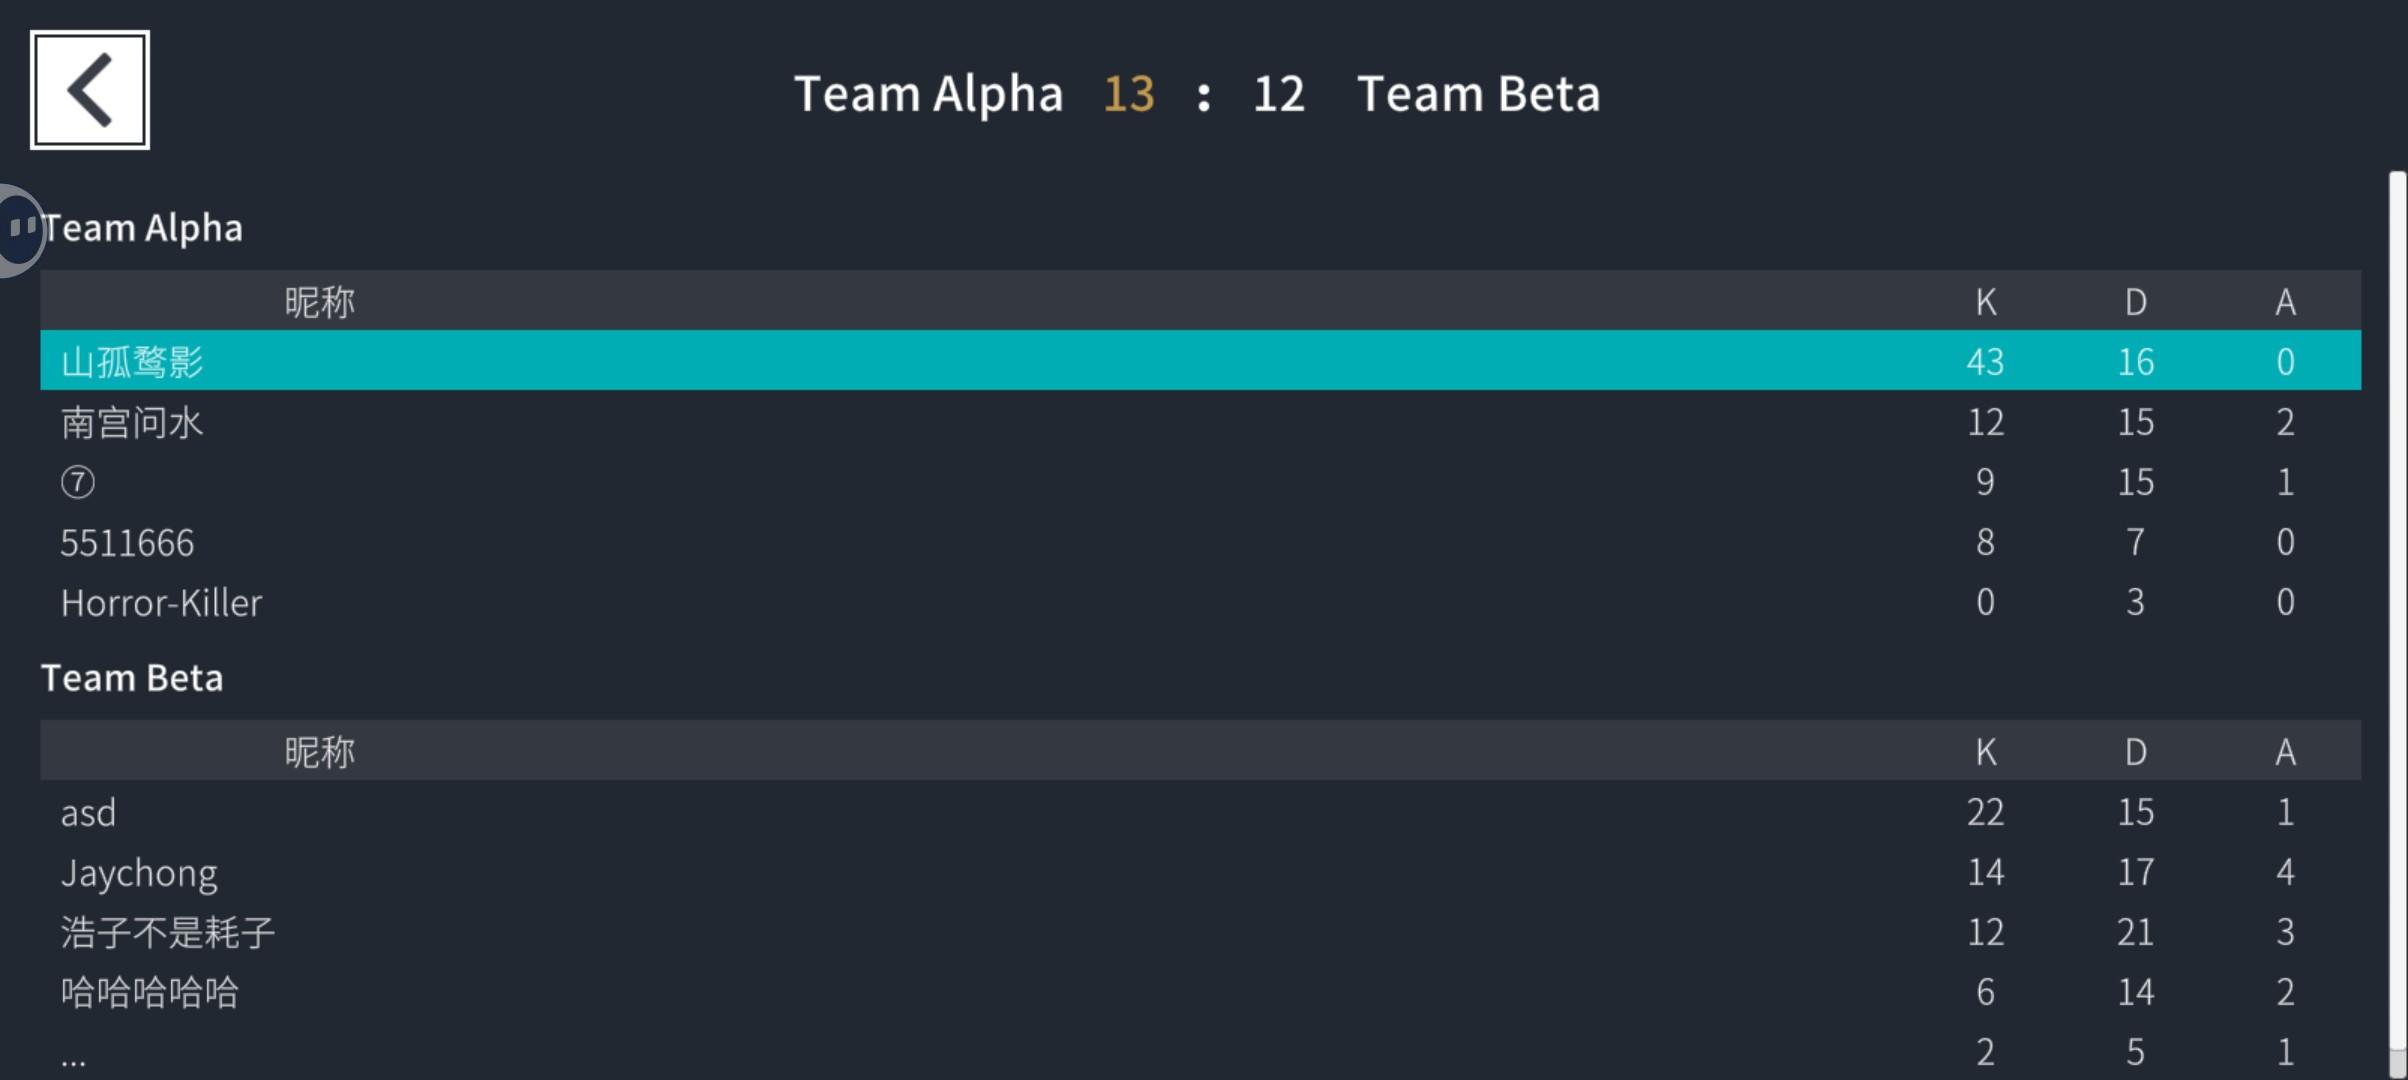Click Team Beta's 昵称 column header
The height and width of the screenshot is (1080, 2408).
(x=319, y=751)
